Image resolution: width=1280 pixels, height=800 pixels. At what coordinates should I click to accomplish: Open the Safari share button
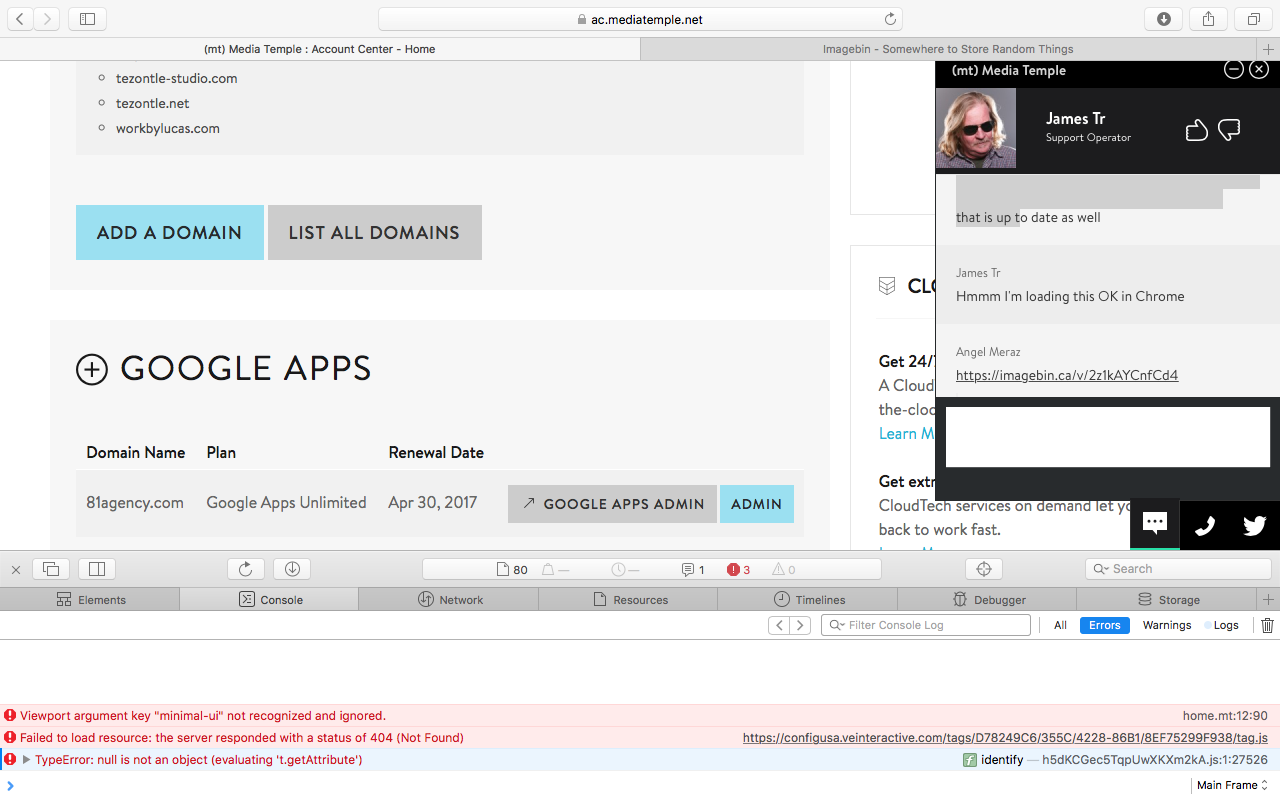1209,19
